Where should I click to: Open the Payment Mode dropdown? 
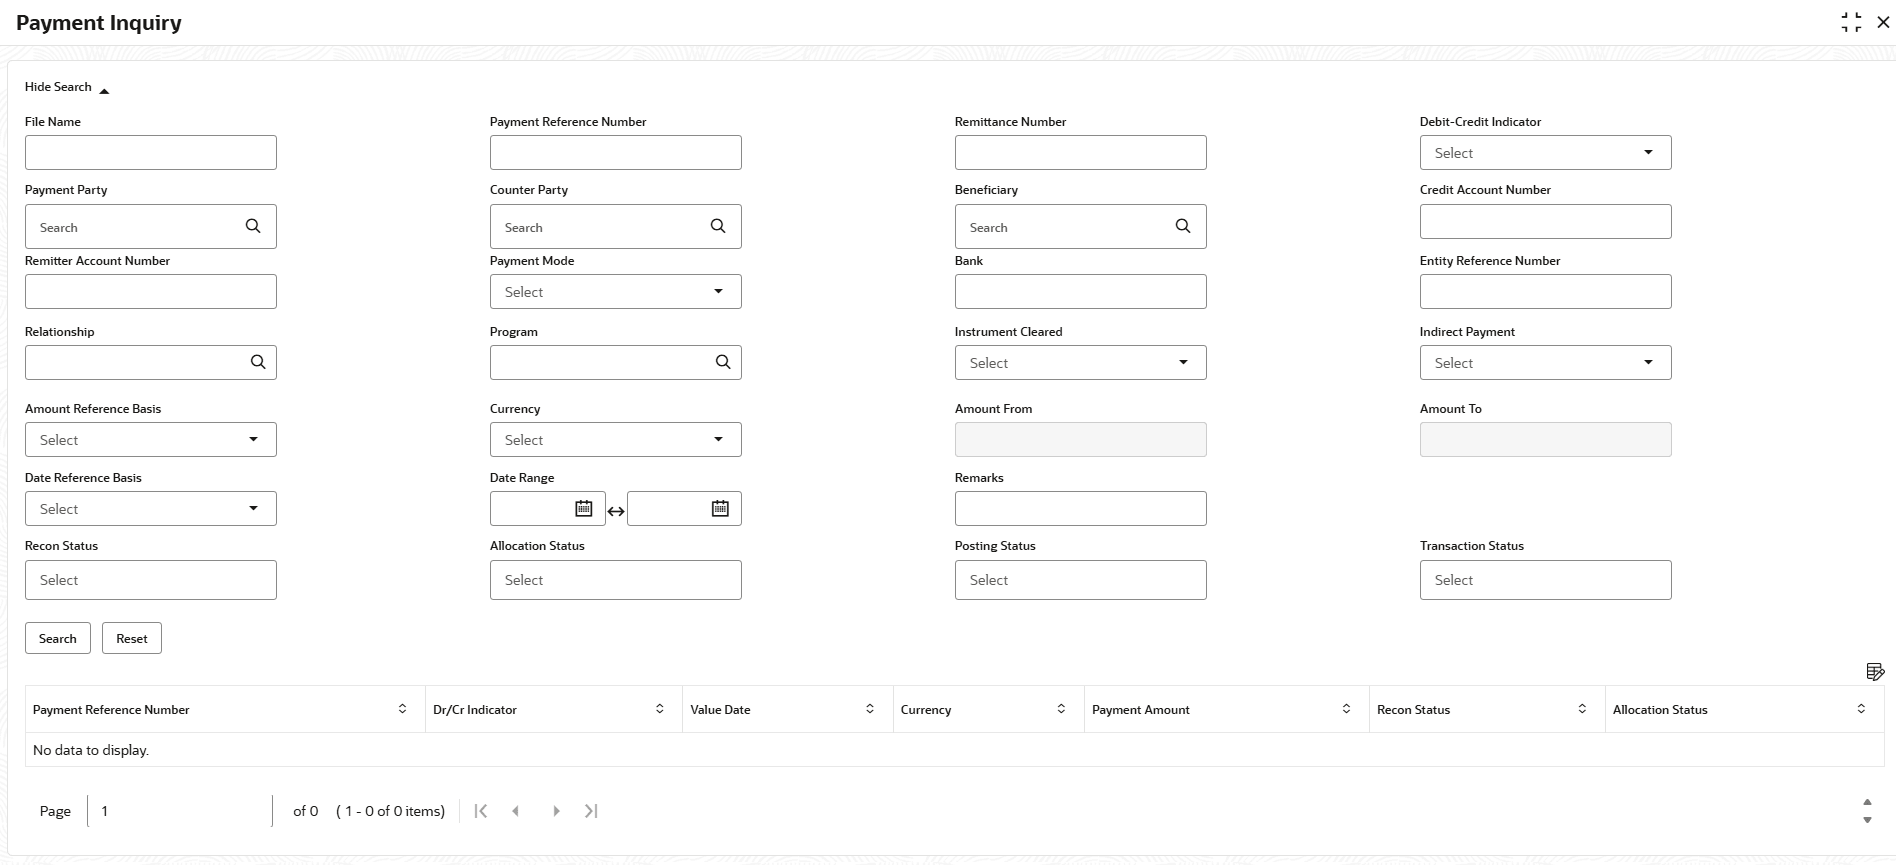[718, 291]
